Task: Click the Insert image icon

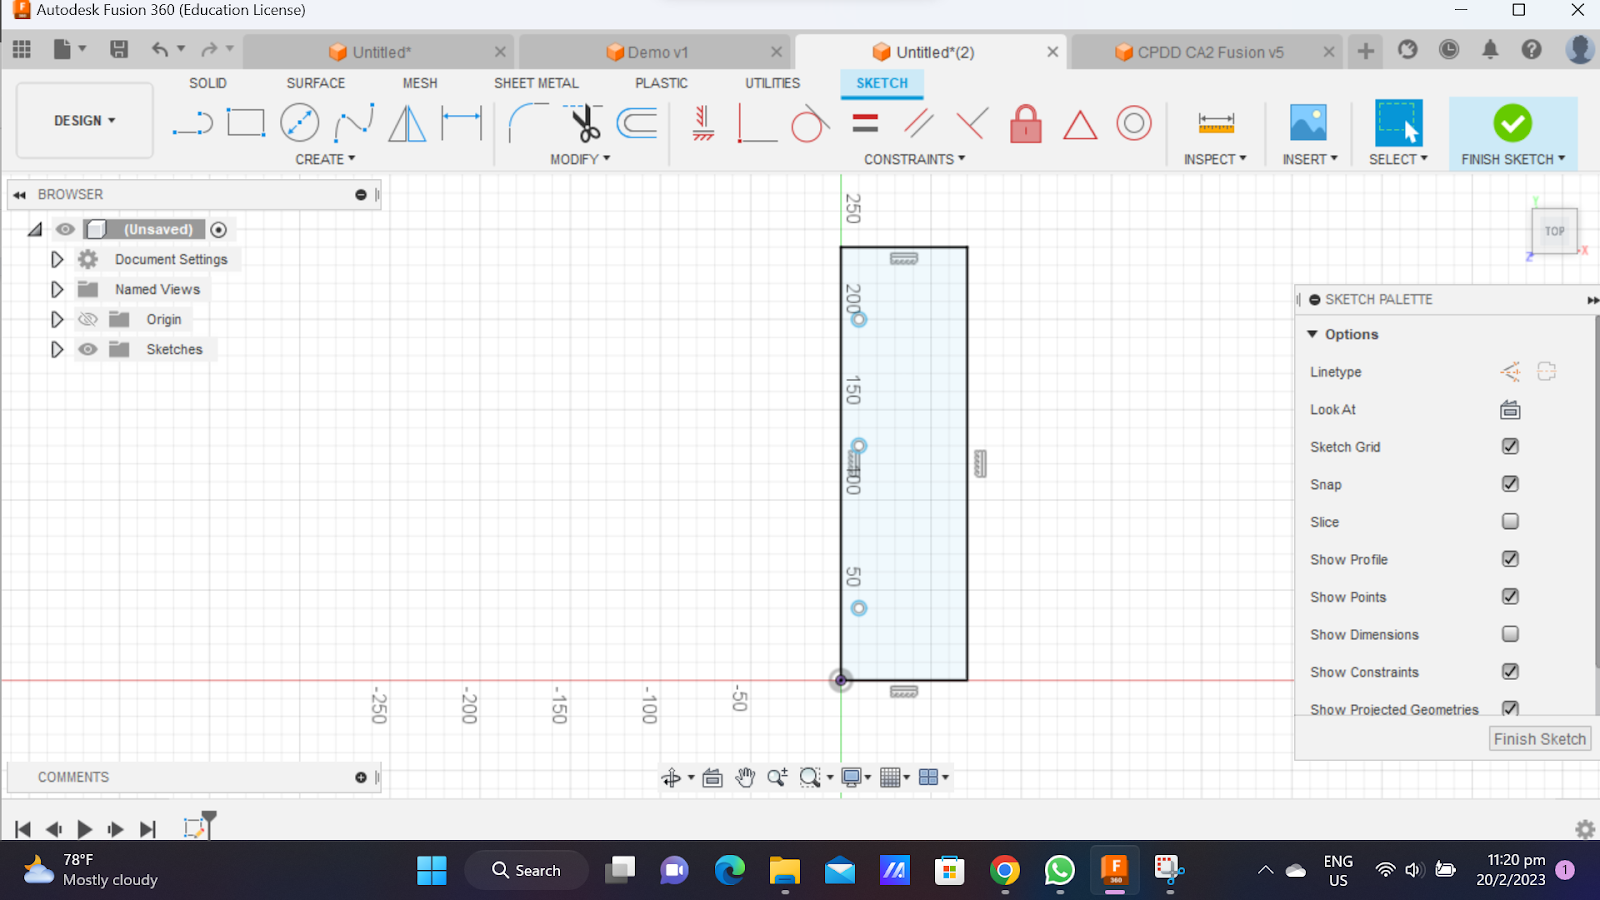Action: tap(1308, 123)
